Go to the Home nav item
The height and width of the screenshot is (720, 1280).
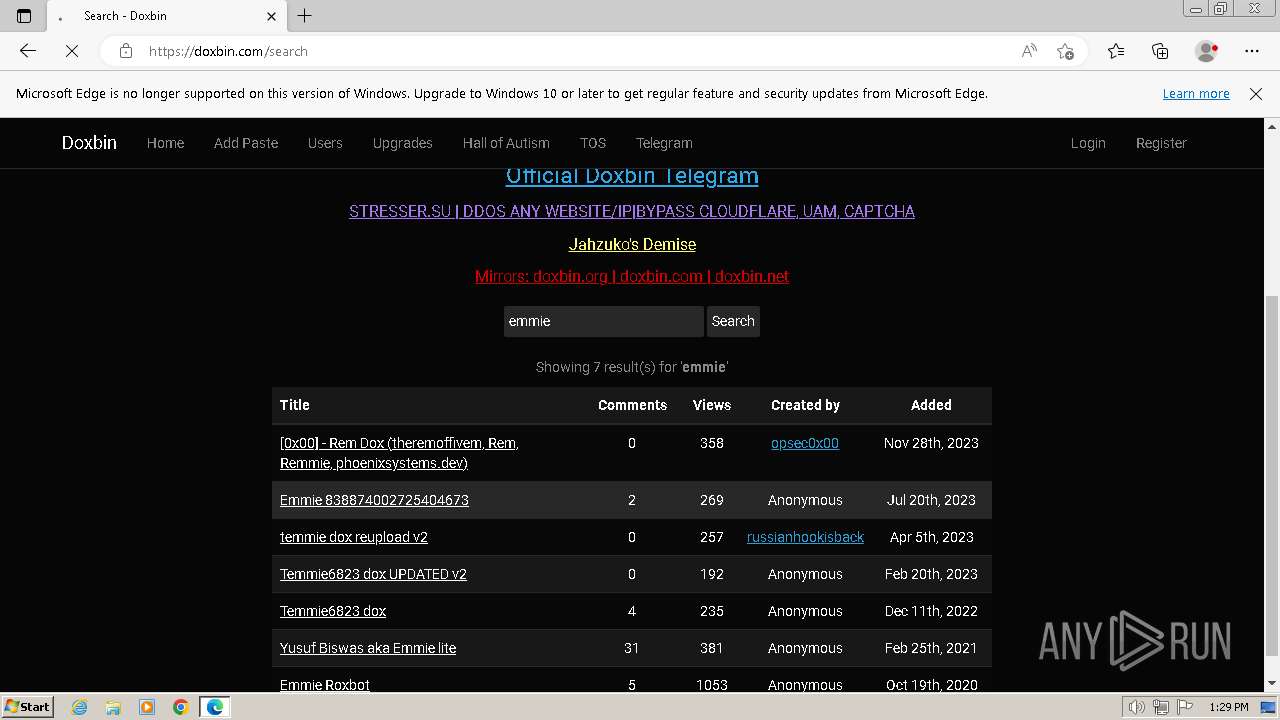165,143
